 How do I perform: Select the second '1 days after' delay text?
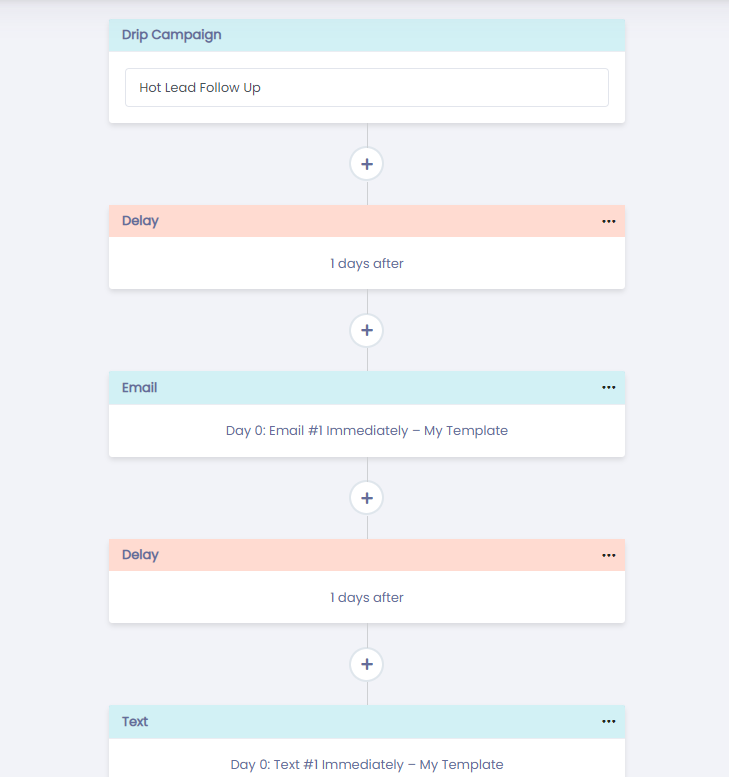(x=367, y=598)
